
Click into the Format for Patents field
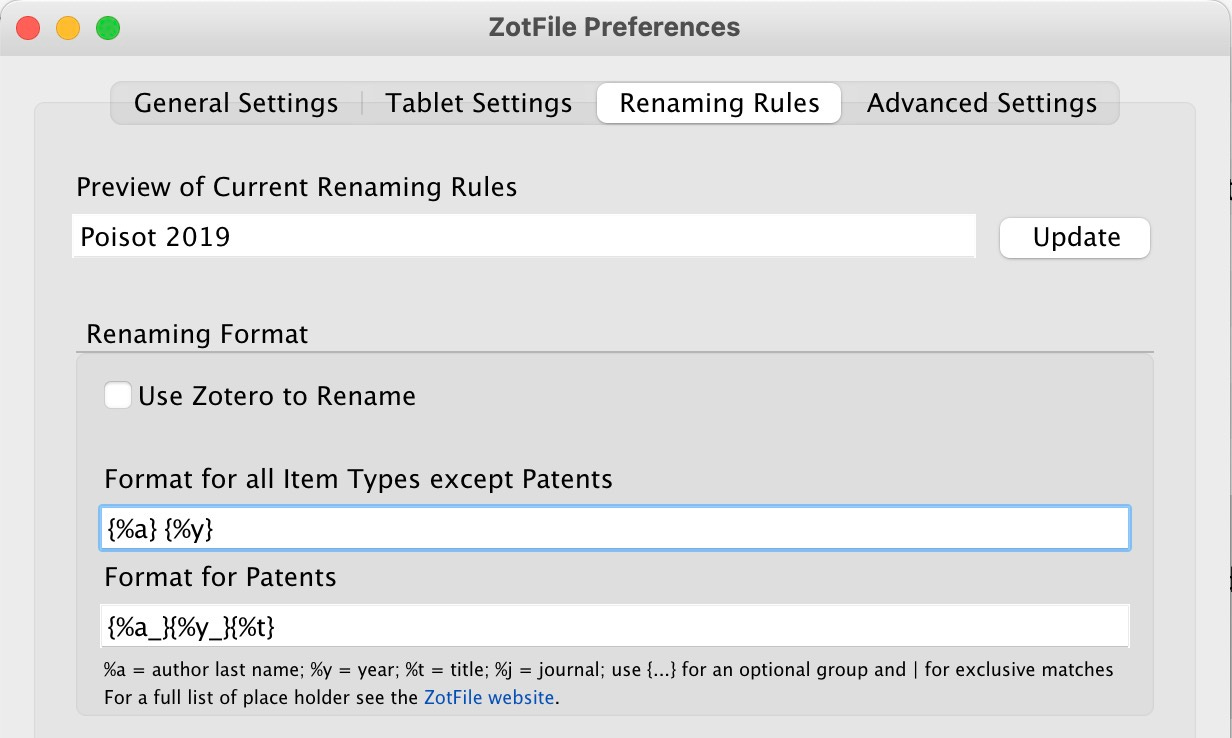point(615,626)
